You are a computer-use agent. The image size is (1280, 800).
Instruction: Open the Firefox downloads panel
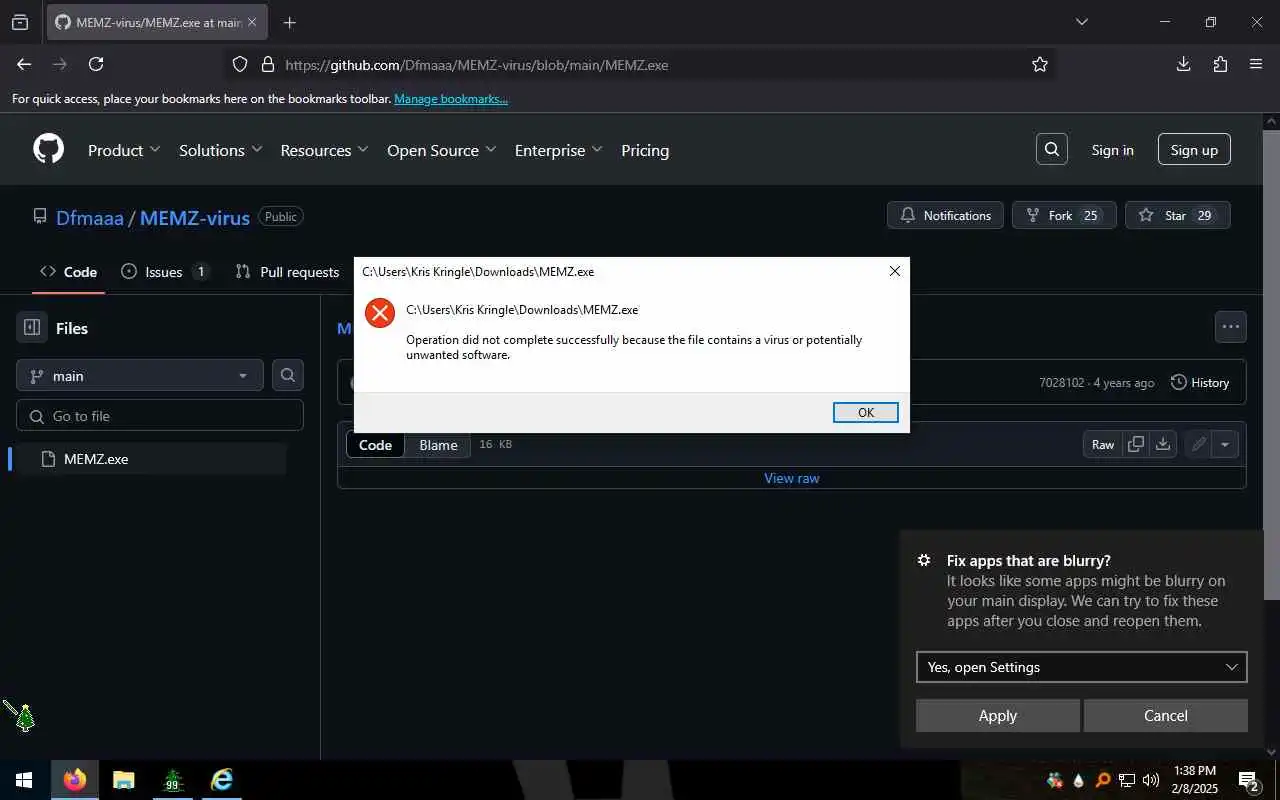pos(1183,64)
